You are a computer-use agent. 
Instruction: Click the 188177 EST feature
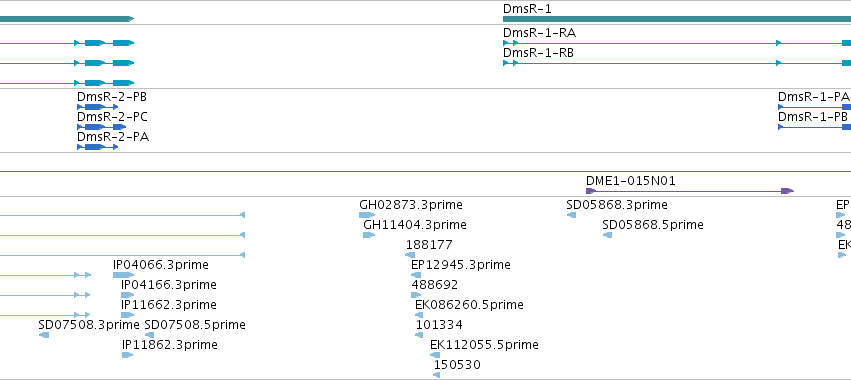[x=410, y=255]
